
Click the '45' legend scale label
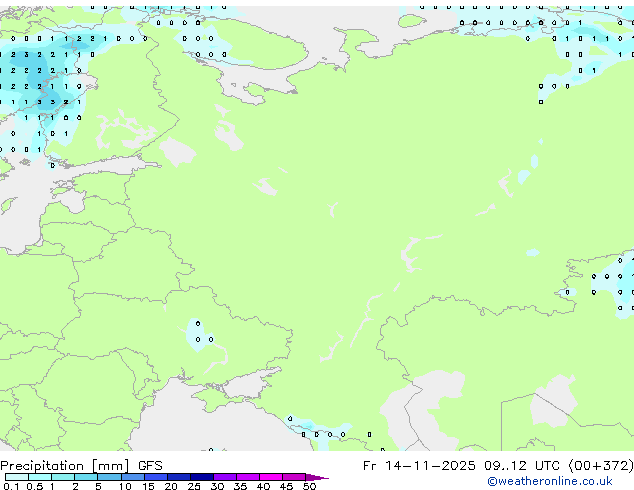286,486
